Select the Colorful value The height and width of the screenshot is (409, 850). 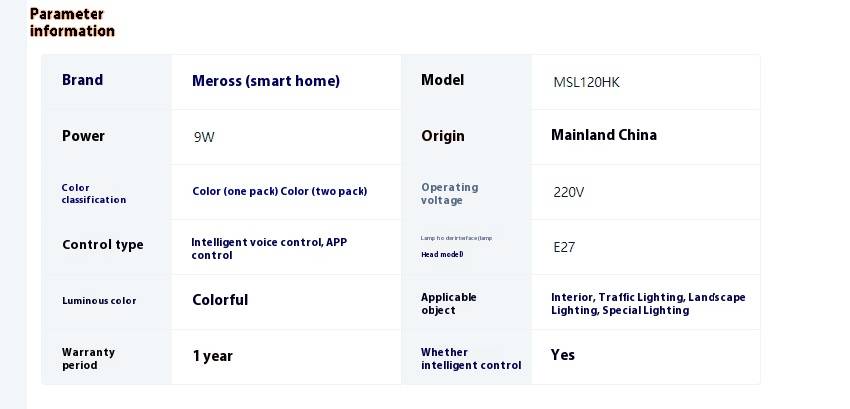click(x=220, y=300)
